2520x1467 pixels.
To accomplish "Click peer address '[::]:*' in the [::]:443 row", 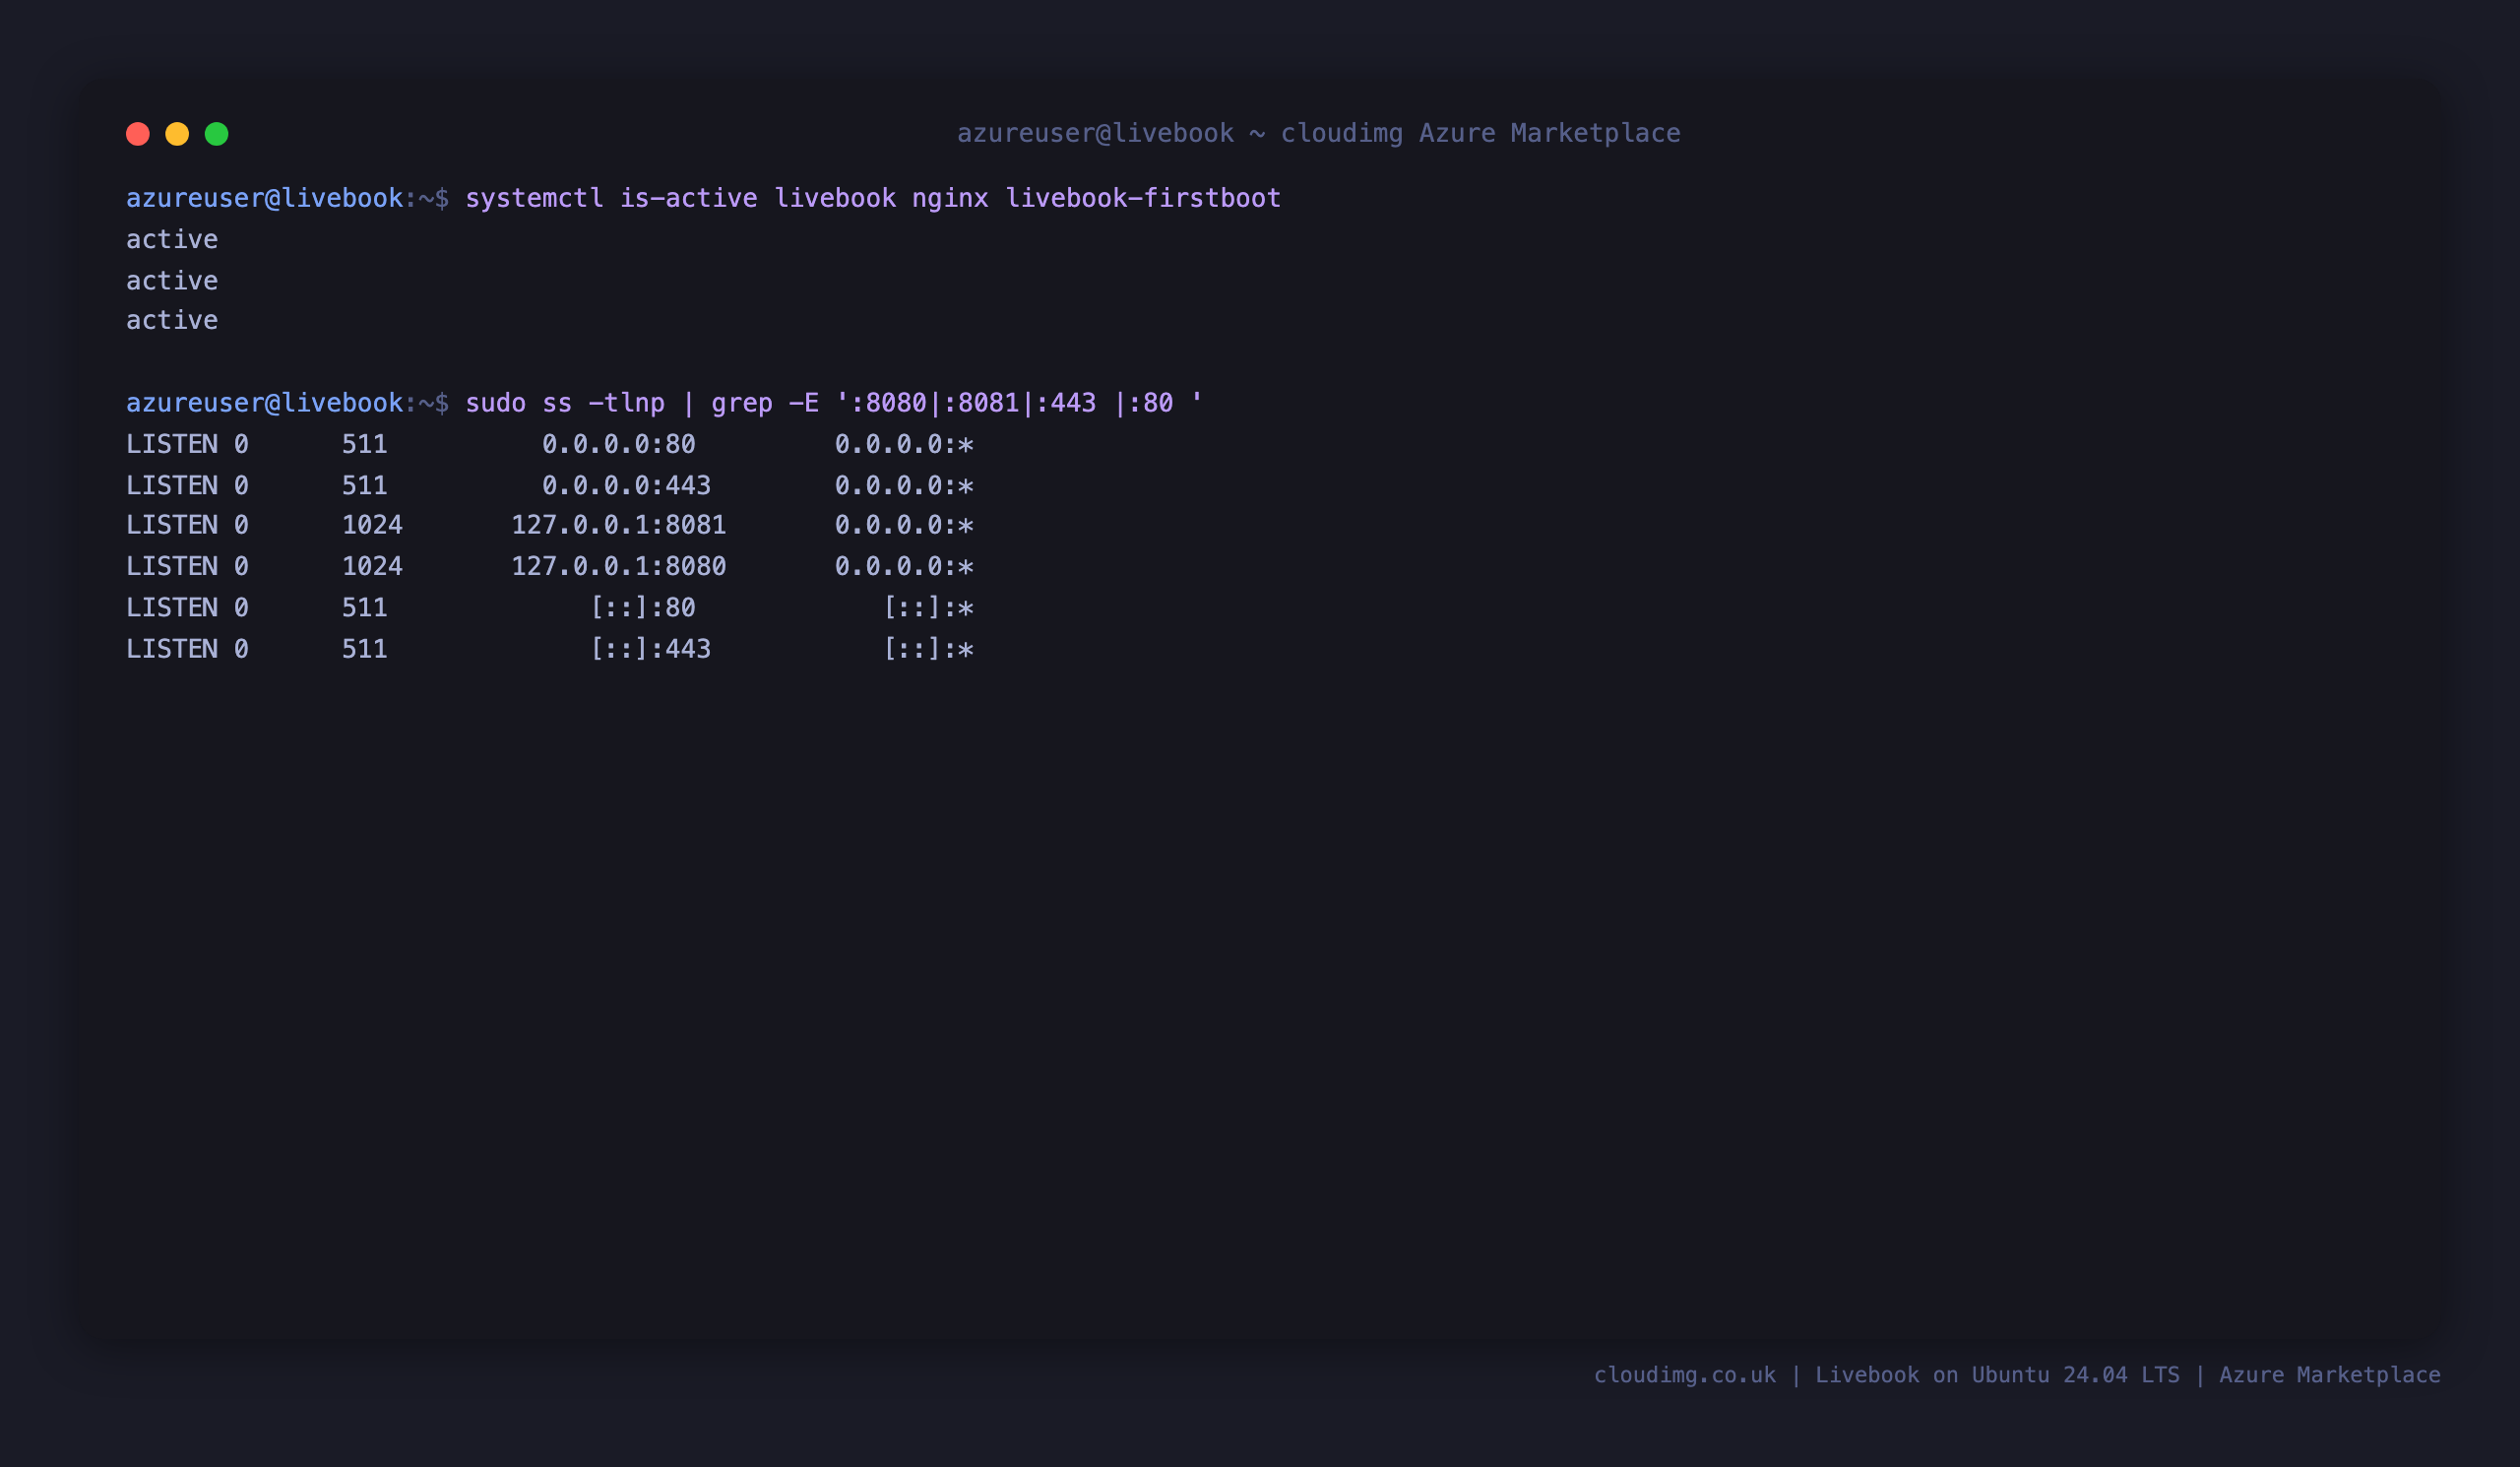I will click(928, 648).
